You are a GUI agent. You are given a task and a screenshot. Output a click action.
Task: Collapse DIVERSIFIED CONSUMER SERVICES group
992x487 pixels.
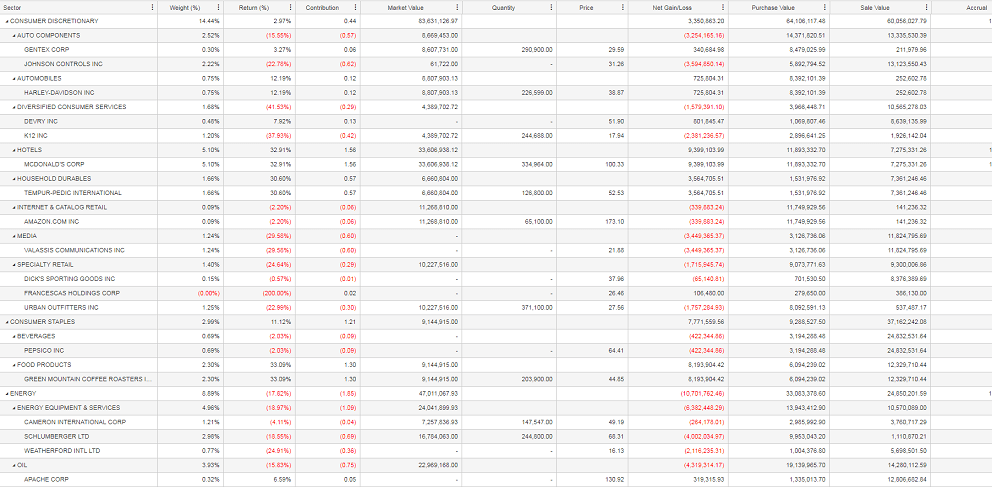(14, 108)
